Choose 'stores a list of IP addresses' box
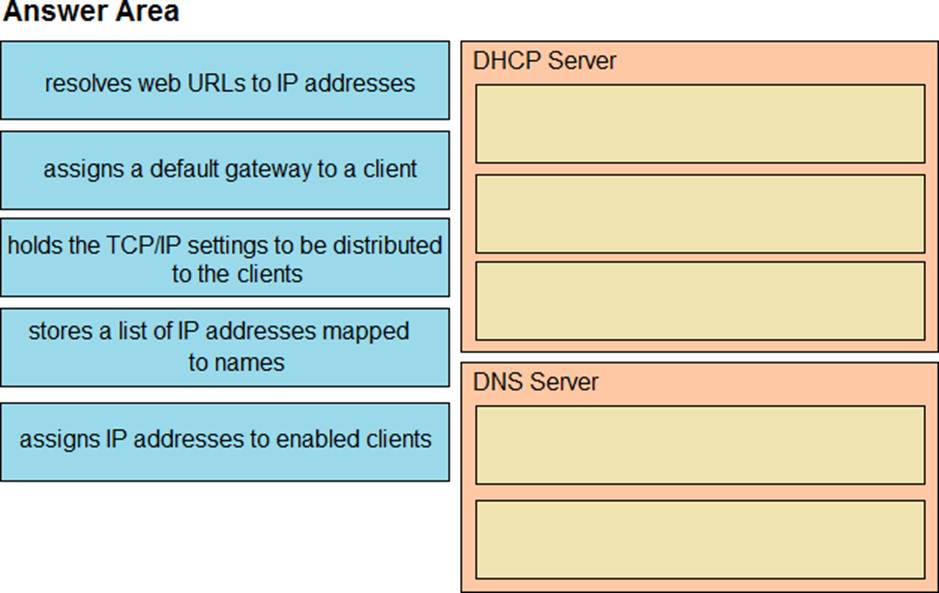 pyautogui.click(x=225, y=346)
